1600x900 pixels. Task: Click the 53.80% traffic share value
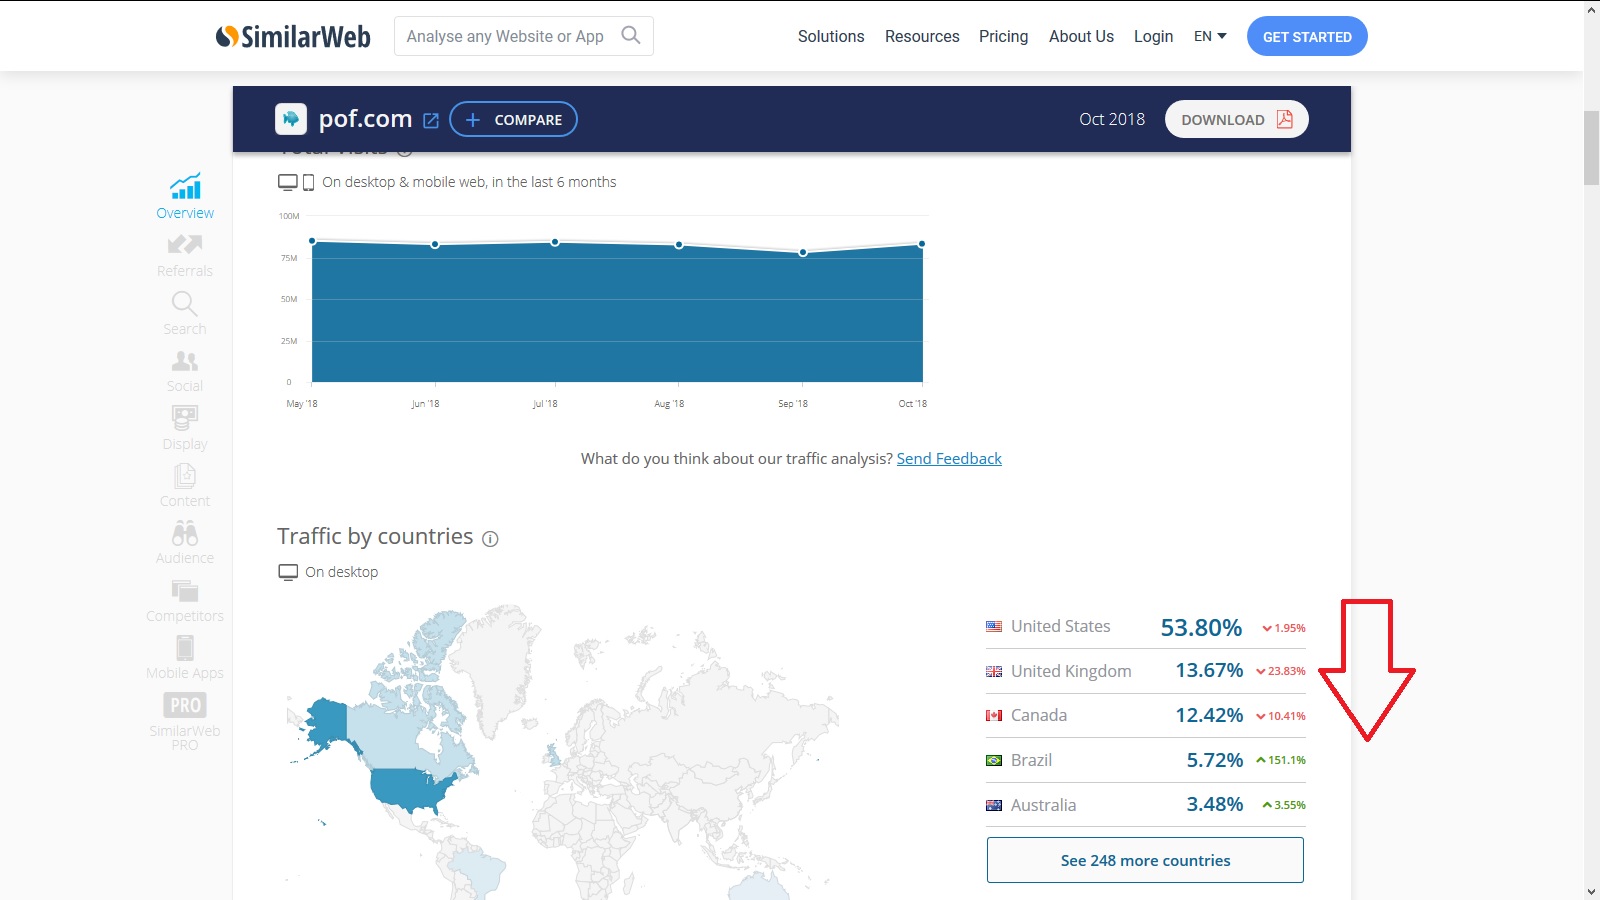click(x=1201, y=627)
